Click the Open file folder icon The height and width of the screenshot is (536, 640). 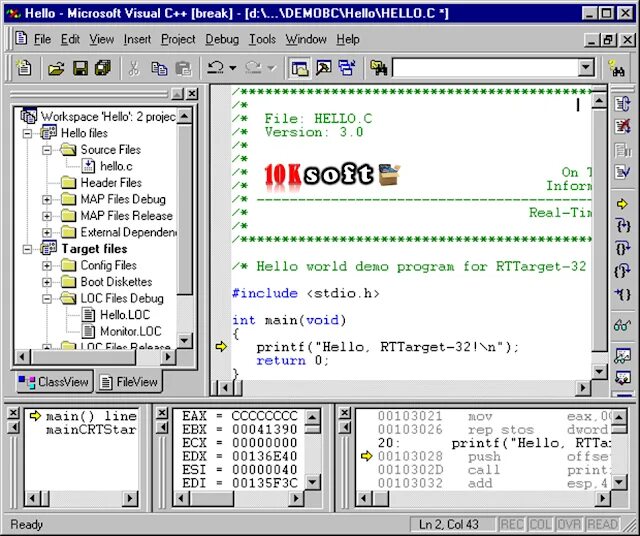pyautogui.click(x=56, y=68)
